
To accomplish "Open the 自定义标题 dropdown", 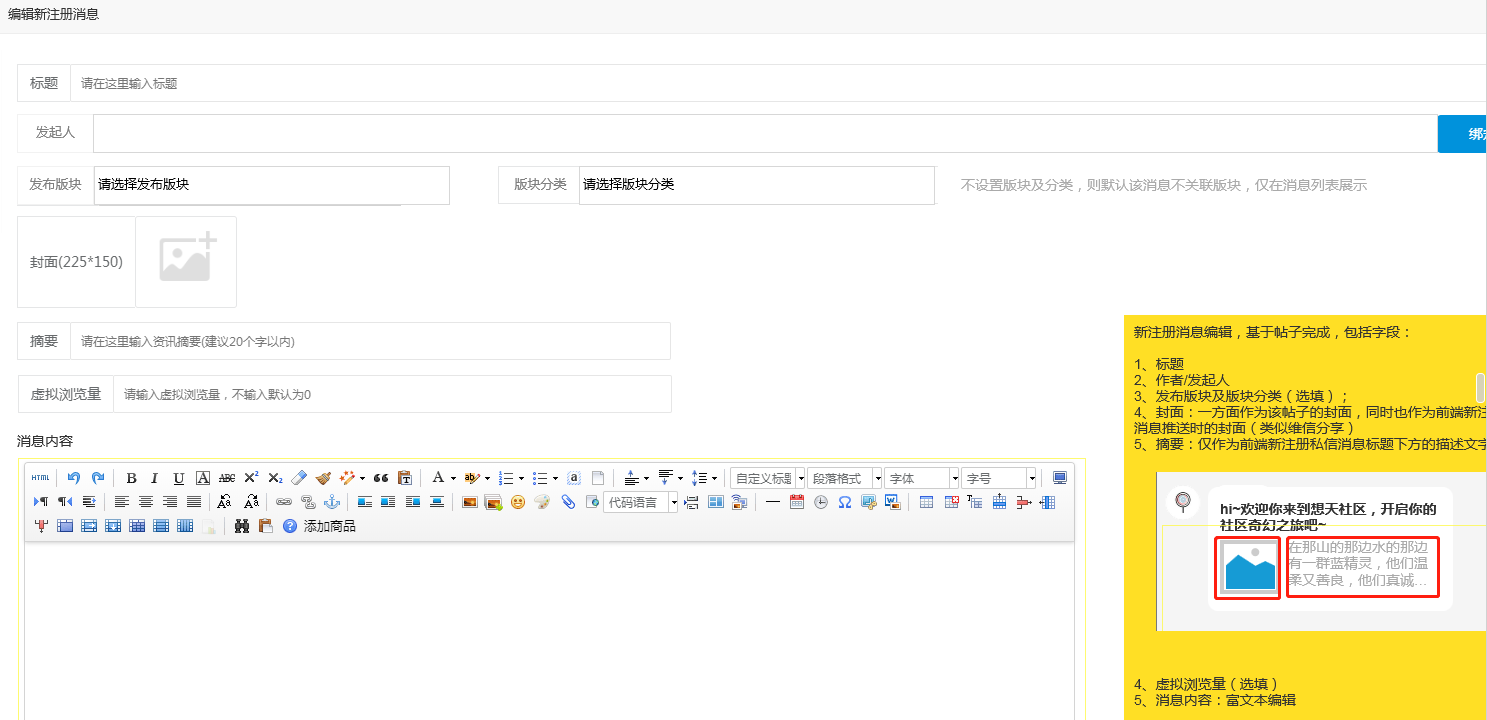I will [767, 478].
